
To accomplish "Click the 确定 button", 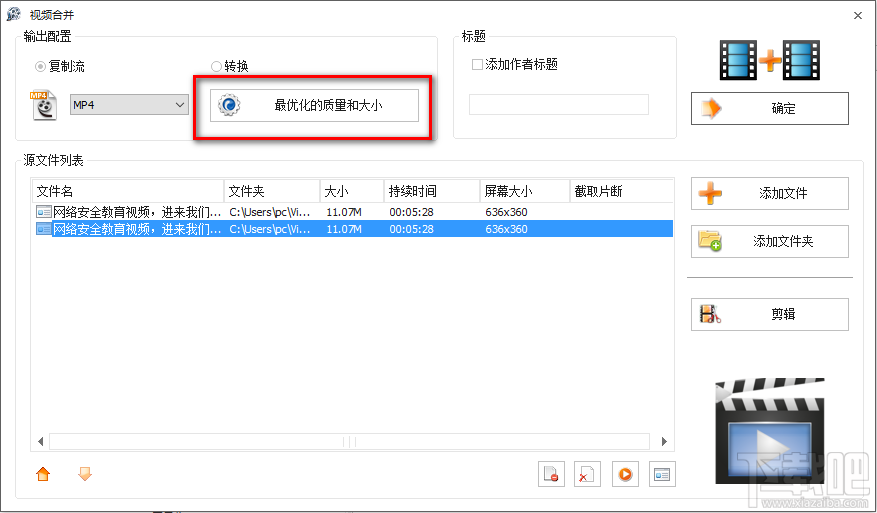I will 770,109.
